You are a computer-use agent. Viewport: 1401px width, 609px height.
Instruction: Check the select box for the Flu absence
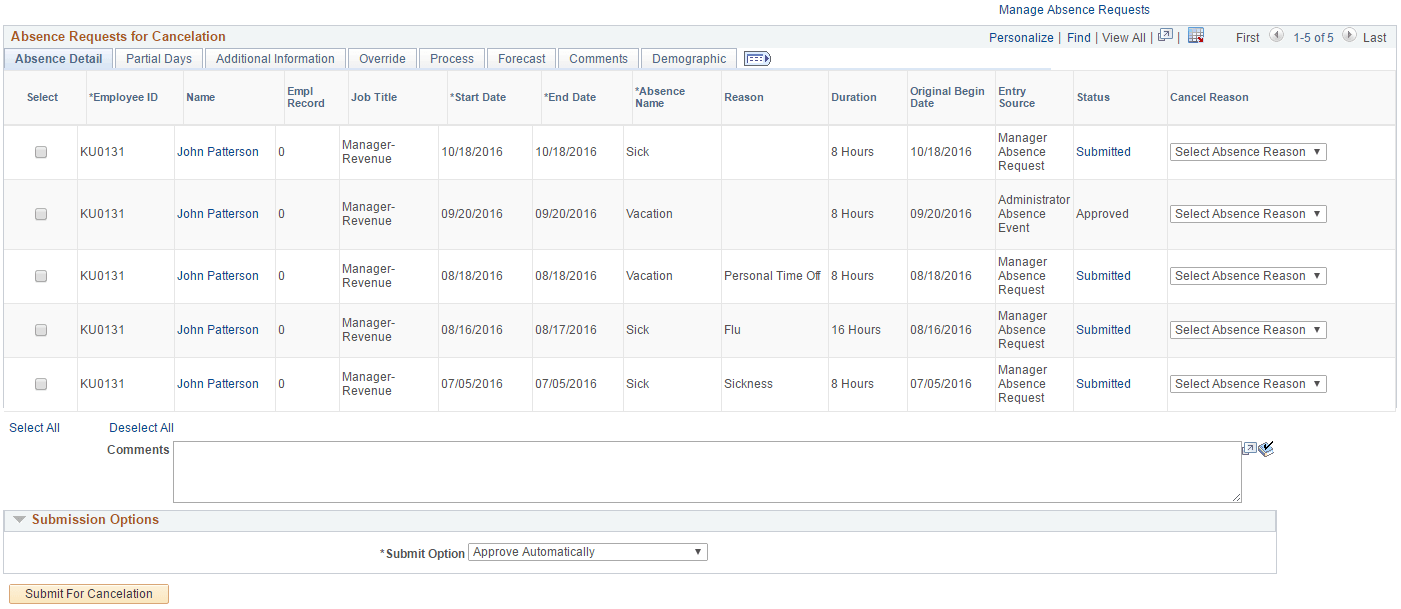40,329
